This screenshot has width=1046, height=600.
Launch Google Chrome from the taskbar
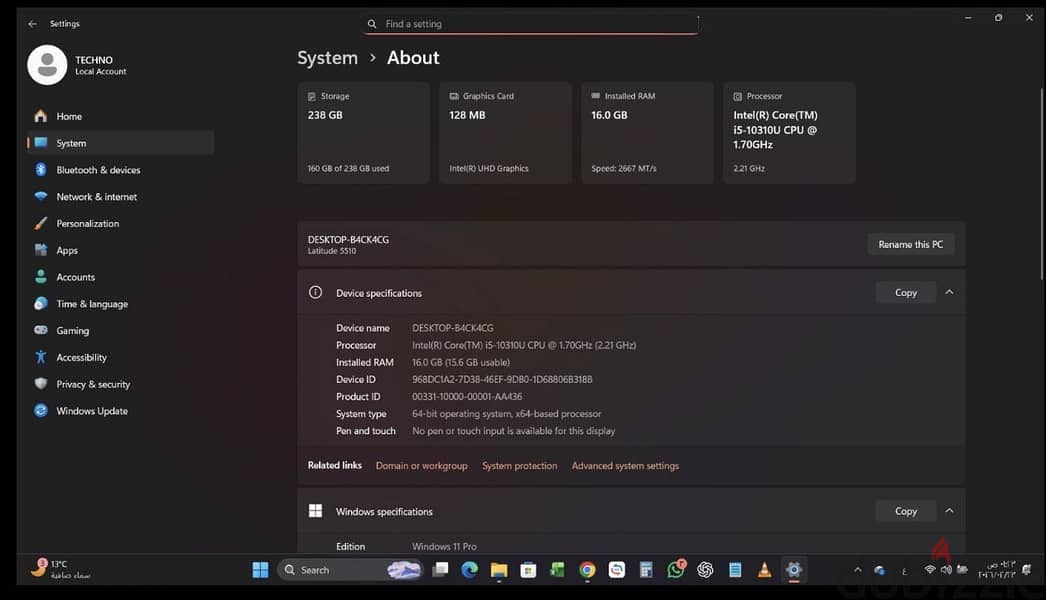(x=587, y=570)
